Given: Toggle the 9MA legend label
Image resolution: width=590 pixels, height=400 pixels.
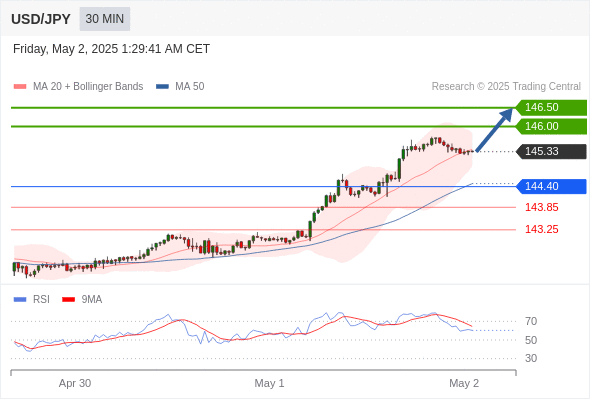Looking at the screenshot, I should tap(92, 300).
